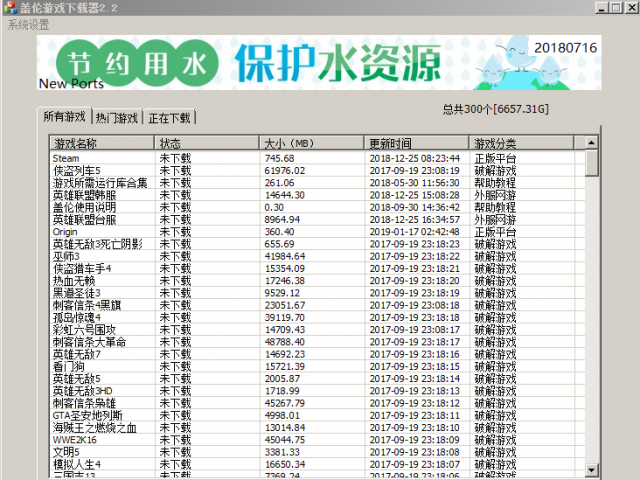Click the scrollbar up arrow
Screen dimensions: 640x480
click(x=591, y=142)
